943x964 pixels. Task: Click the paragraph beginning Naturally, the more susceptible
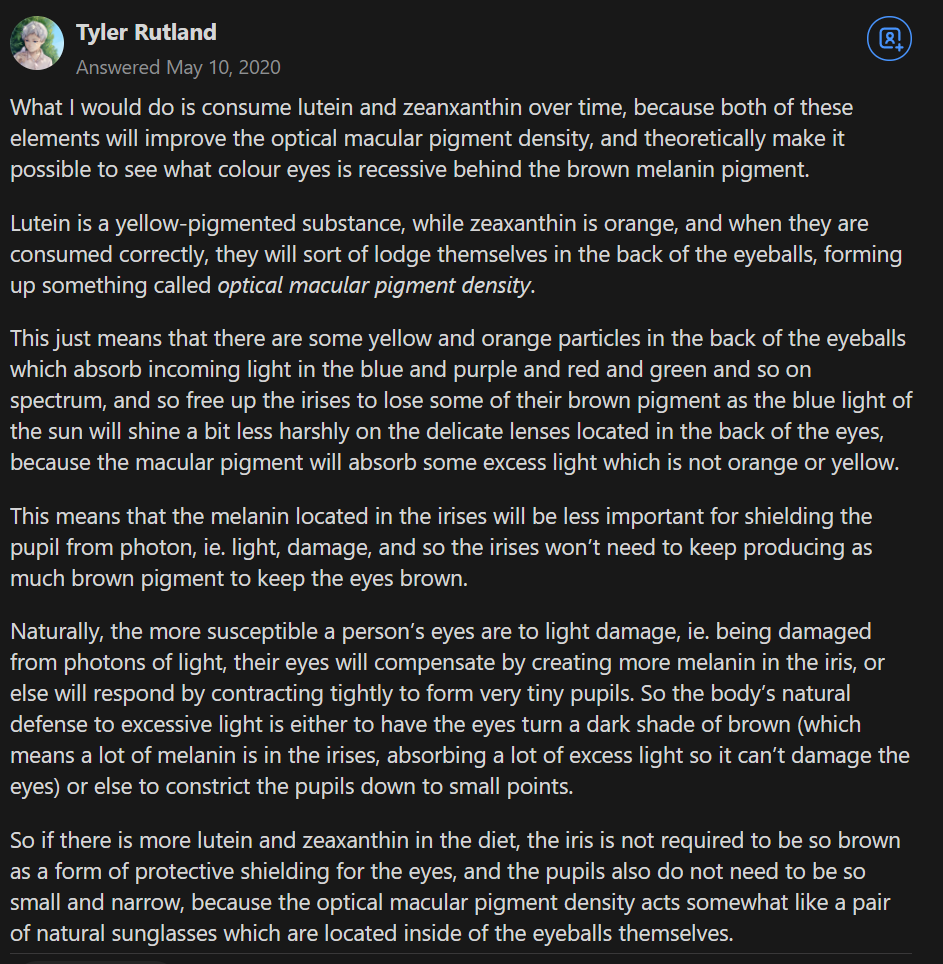pyautogui.click(x=460, y=709)
